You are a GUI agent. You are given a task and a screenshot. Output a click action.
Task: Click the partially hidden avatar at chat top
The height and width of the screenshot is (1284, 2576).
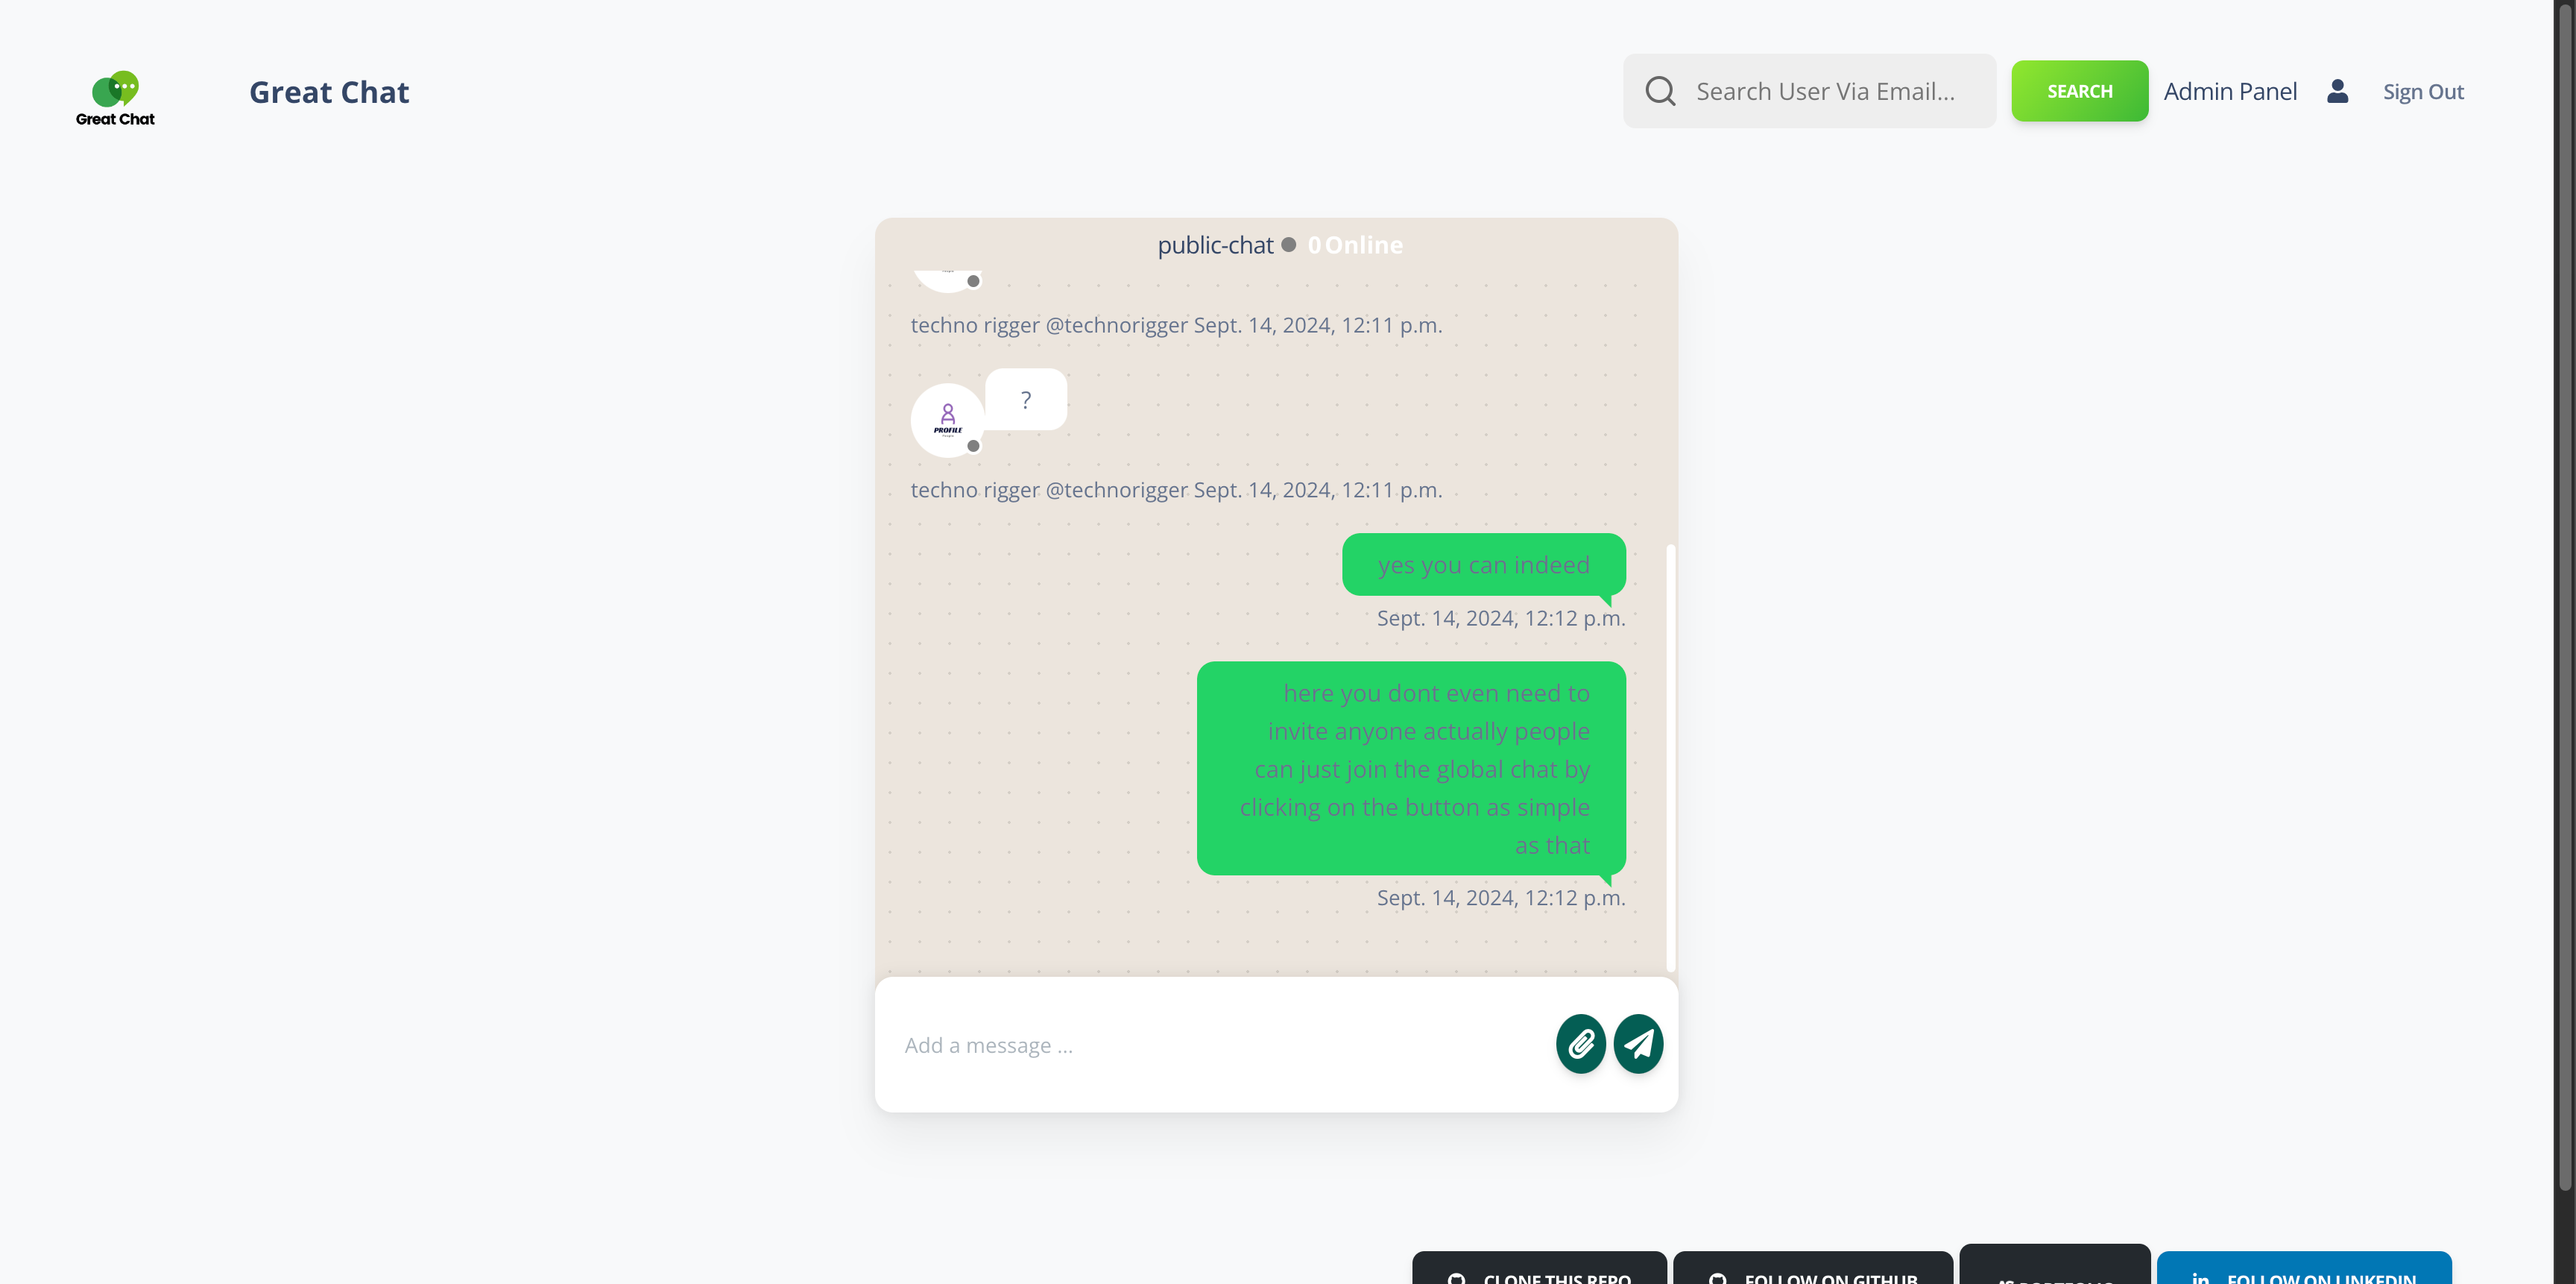(x=946, y=280)
